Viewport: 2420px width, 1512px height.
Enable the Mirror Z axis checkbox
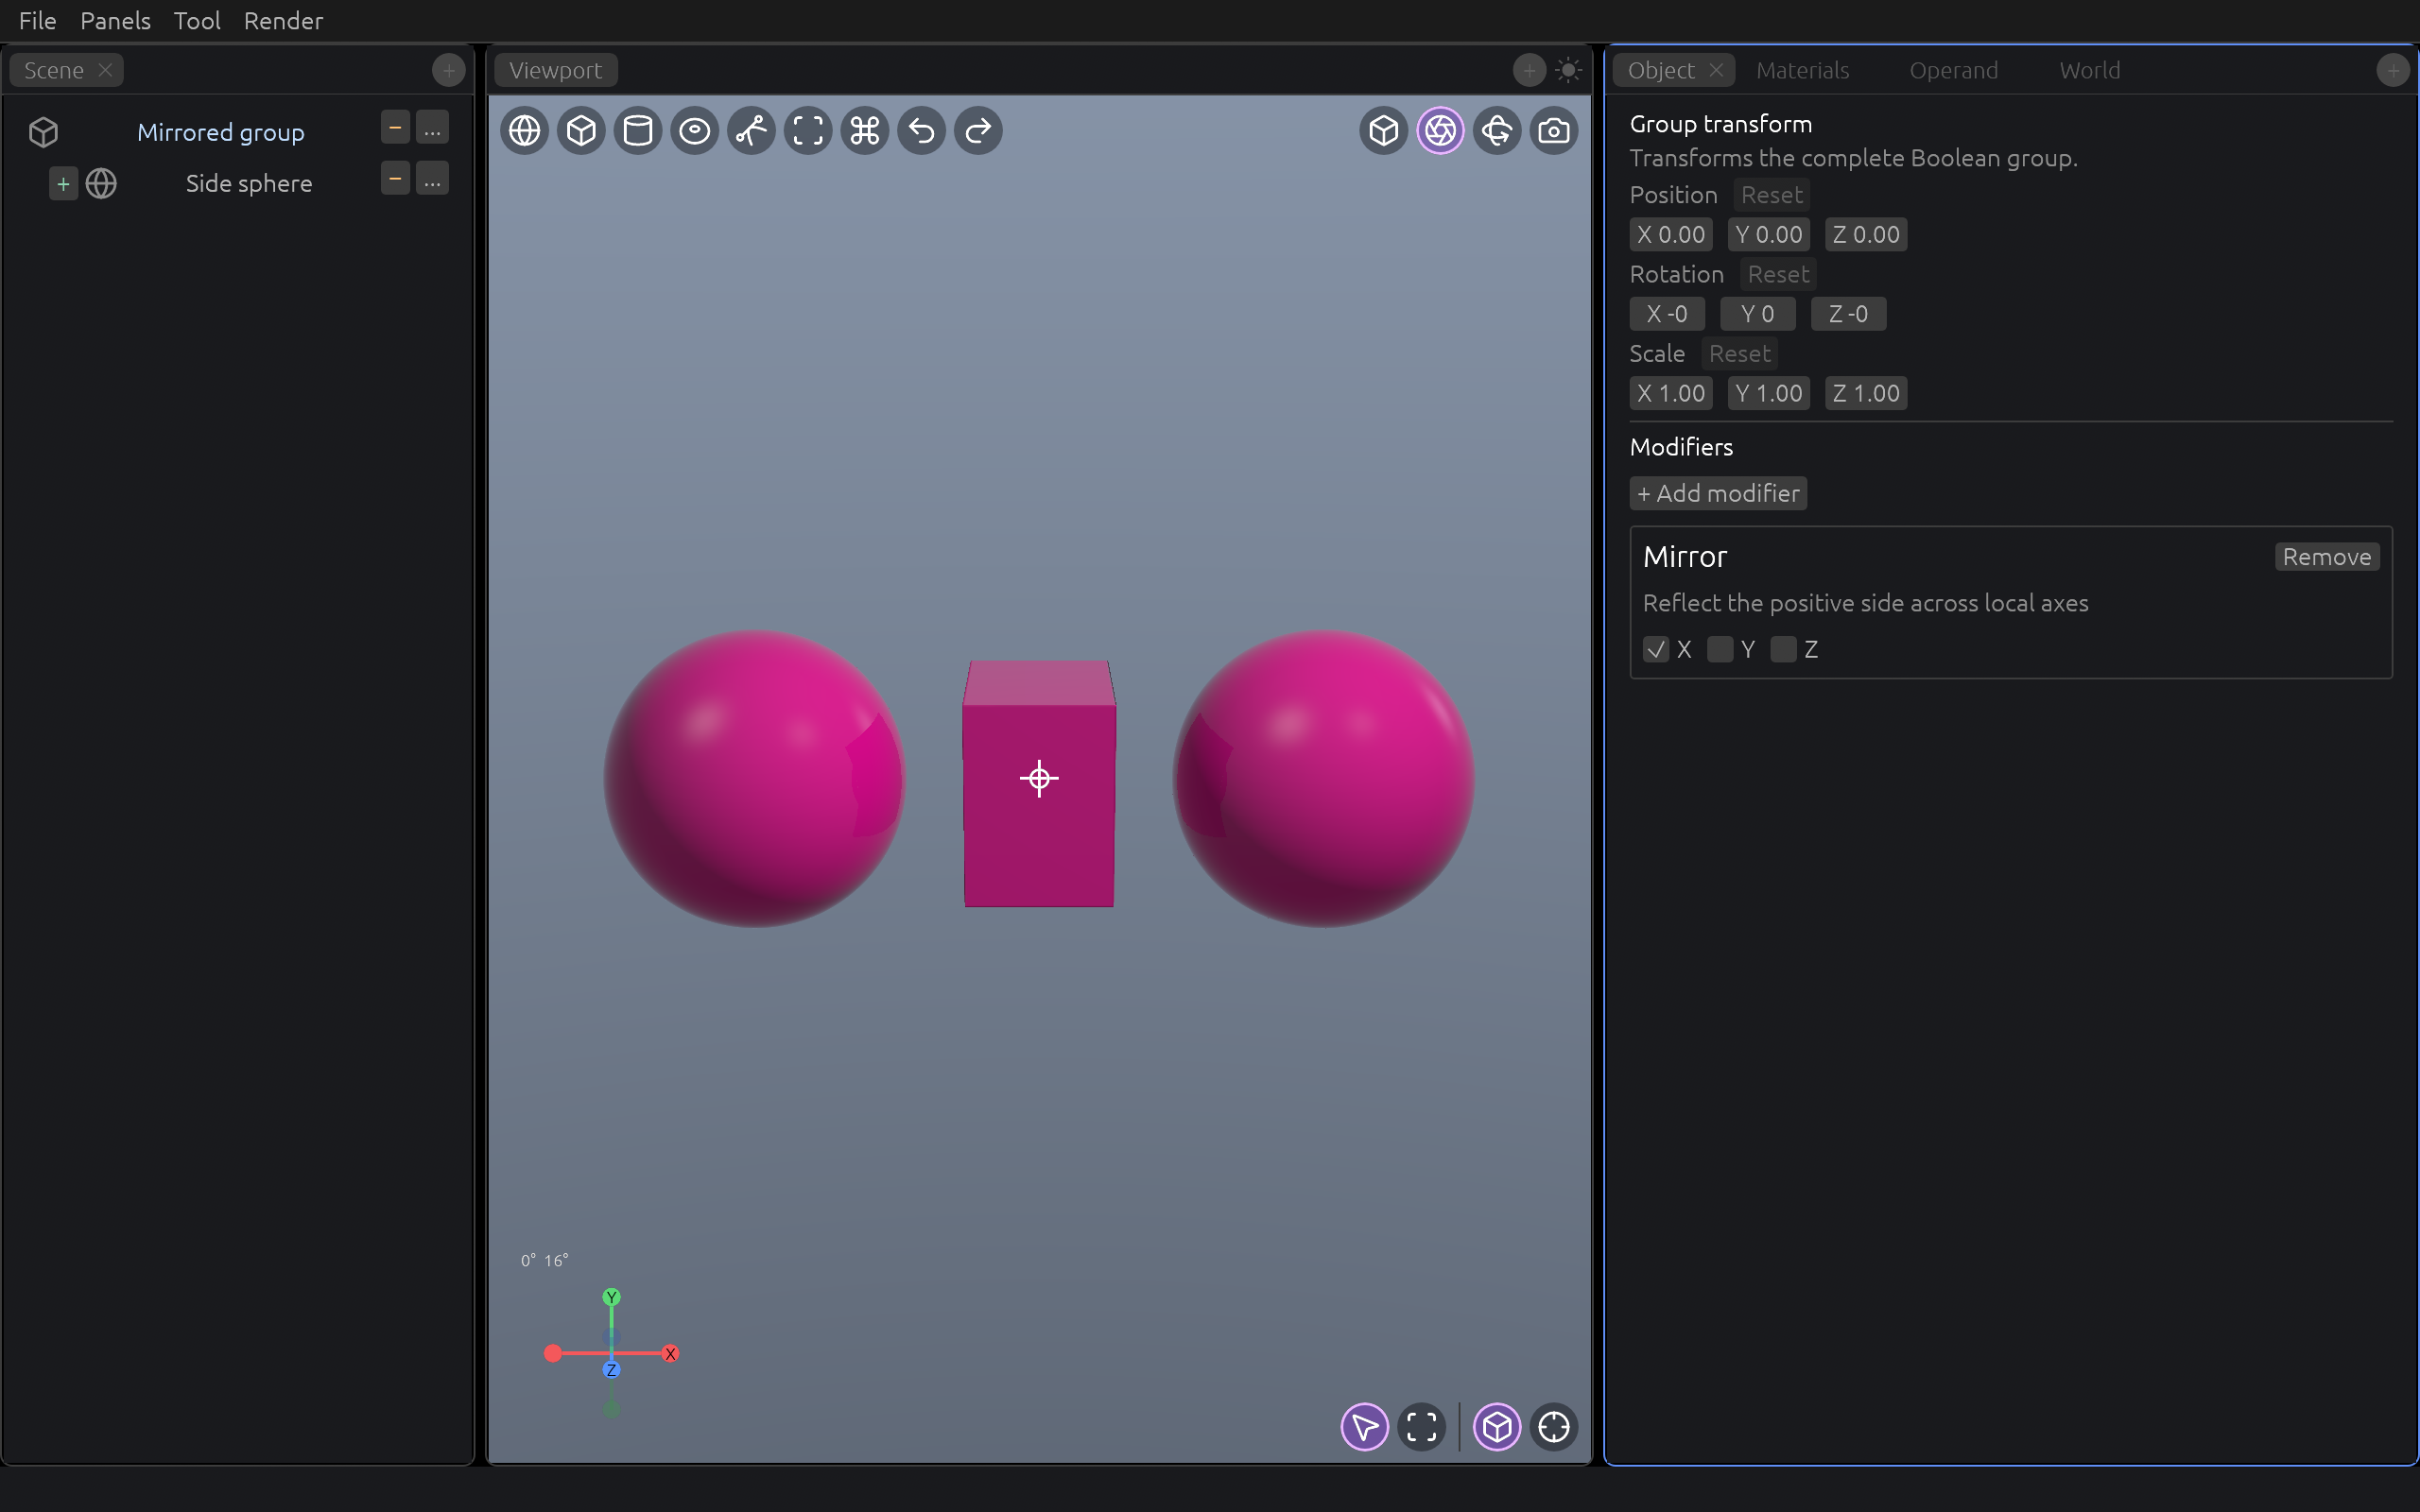point(1783,649)
